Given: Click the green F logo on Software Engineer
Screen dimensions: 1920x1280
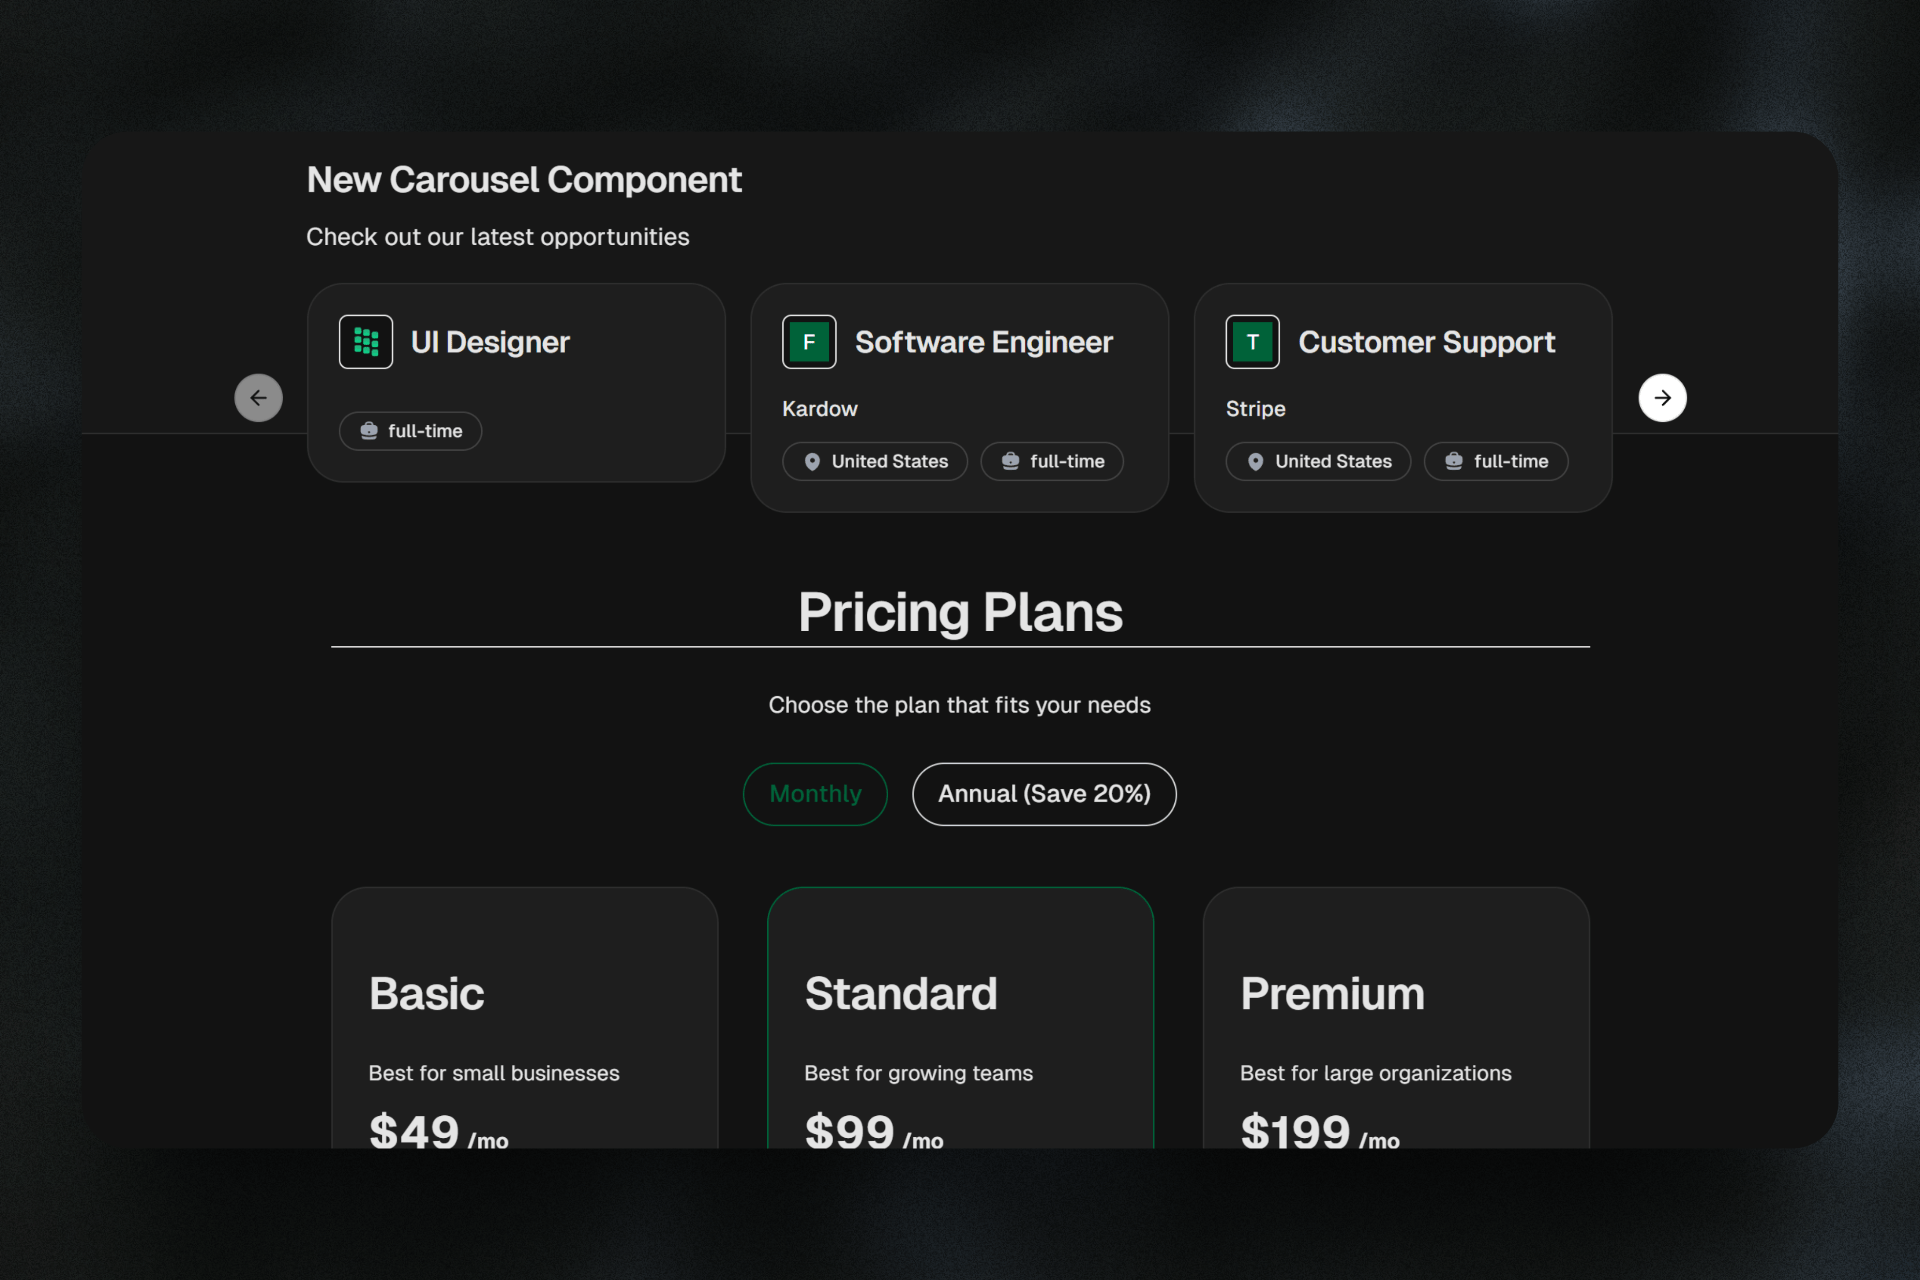Looking at the screenshot, I should pos(809,342).
